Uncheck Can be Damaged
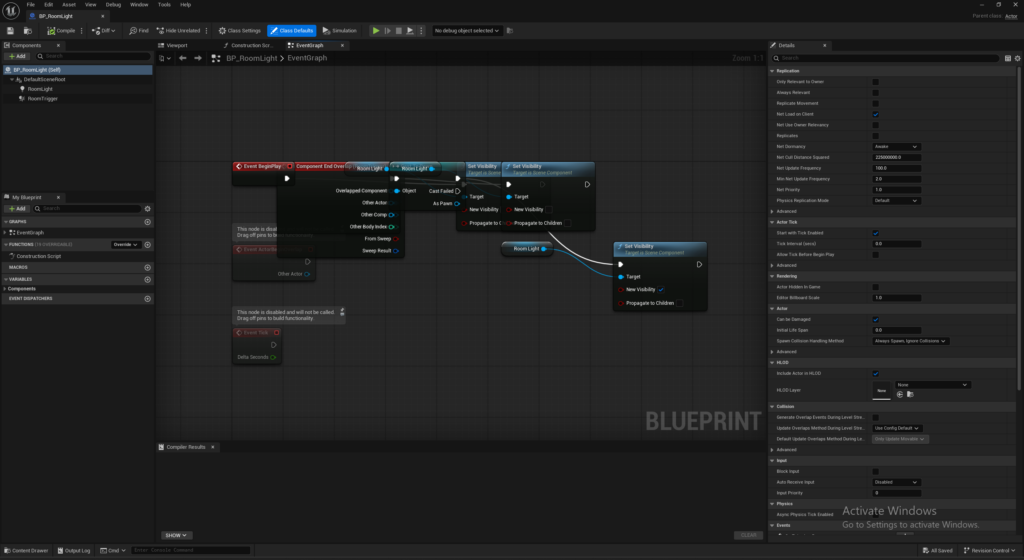This screenshot has width=1024, height=560. point(876,320)
